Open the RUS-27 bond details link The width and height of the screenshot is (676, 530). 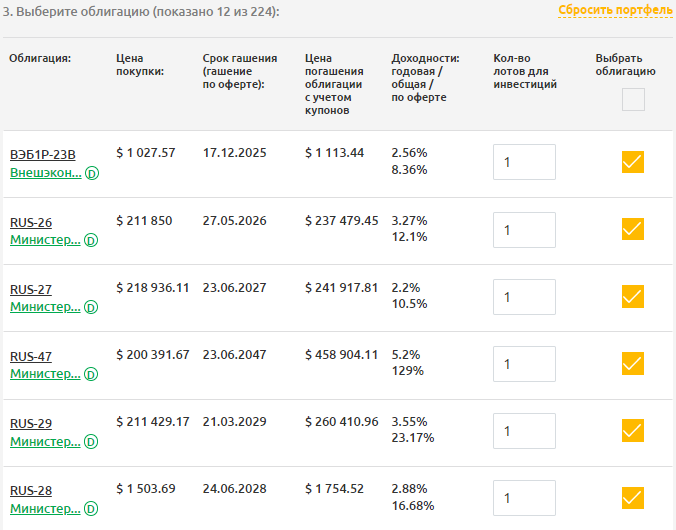[x=31, y=289]
